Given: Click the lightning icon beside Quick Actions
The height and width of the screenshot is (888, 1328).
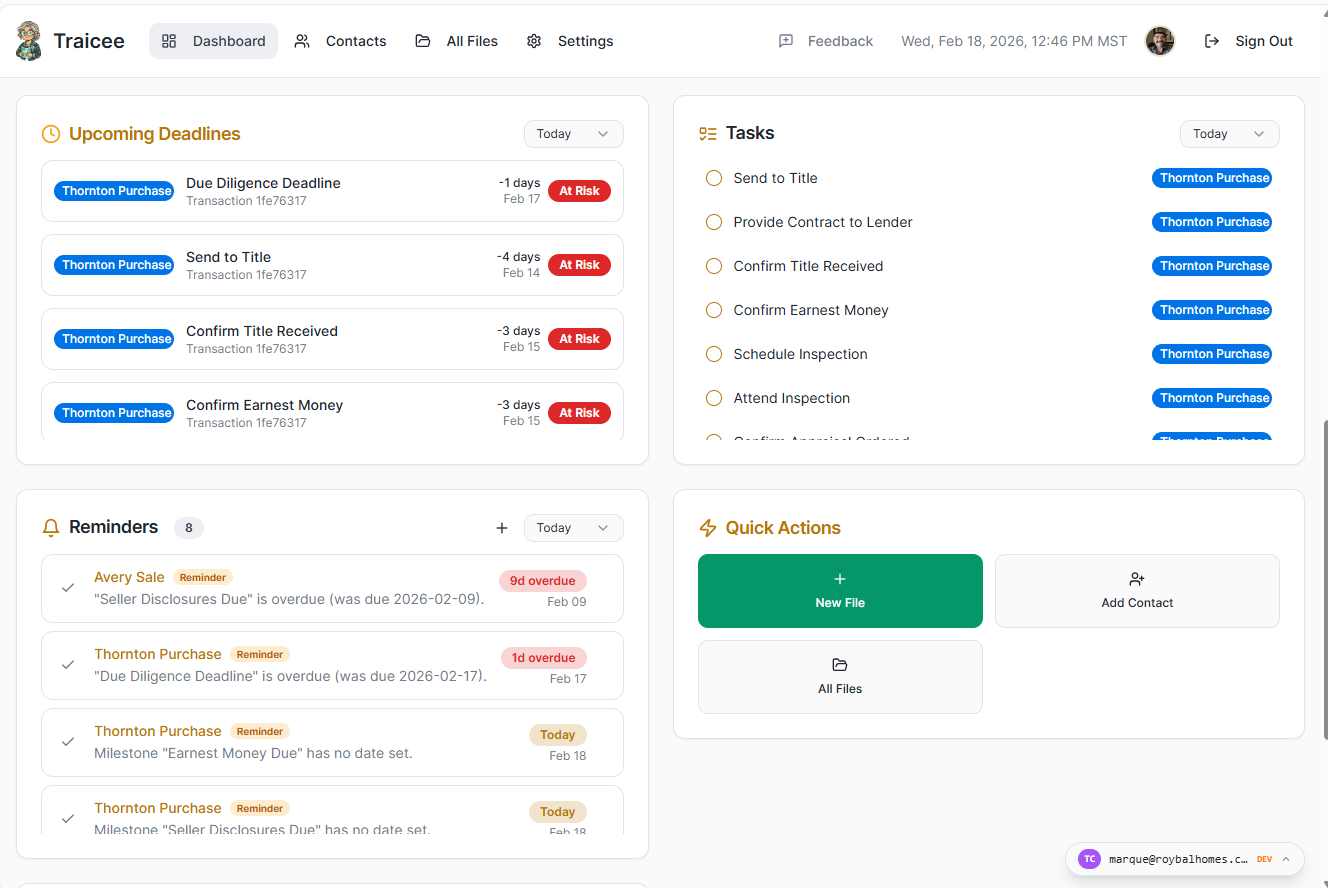Looking at the screenshot, I should click(708, 528).
